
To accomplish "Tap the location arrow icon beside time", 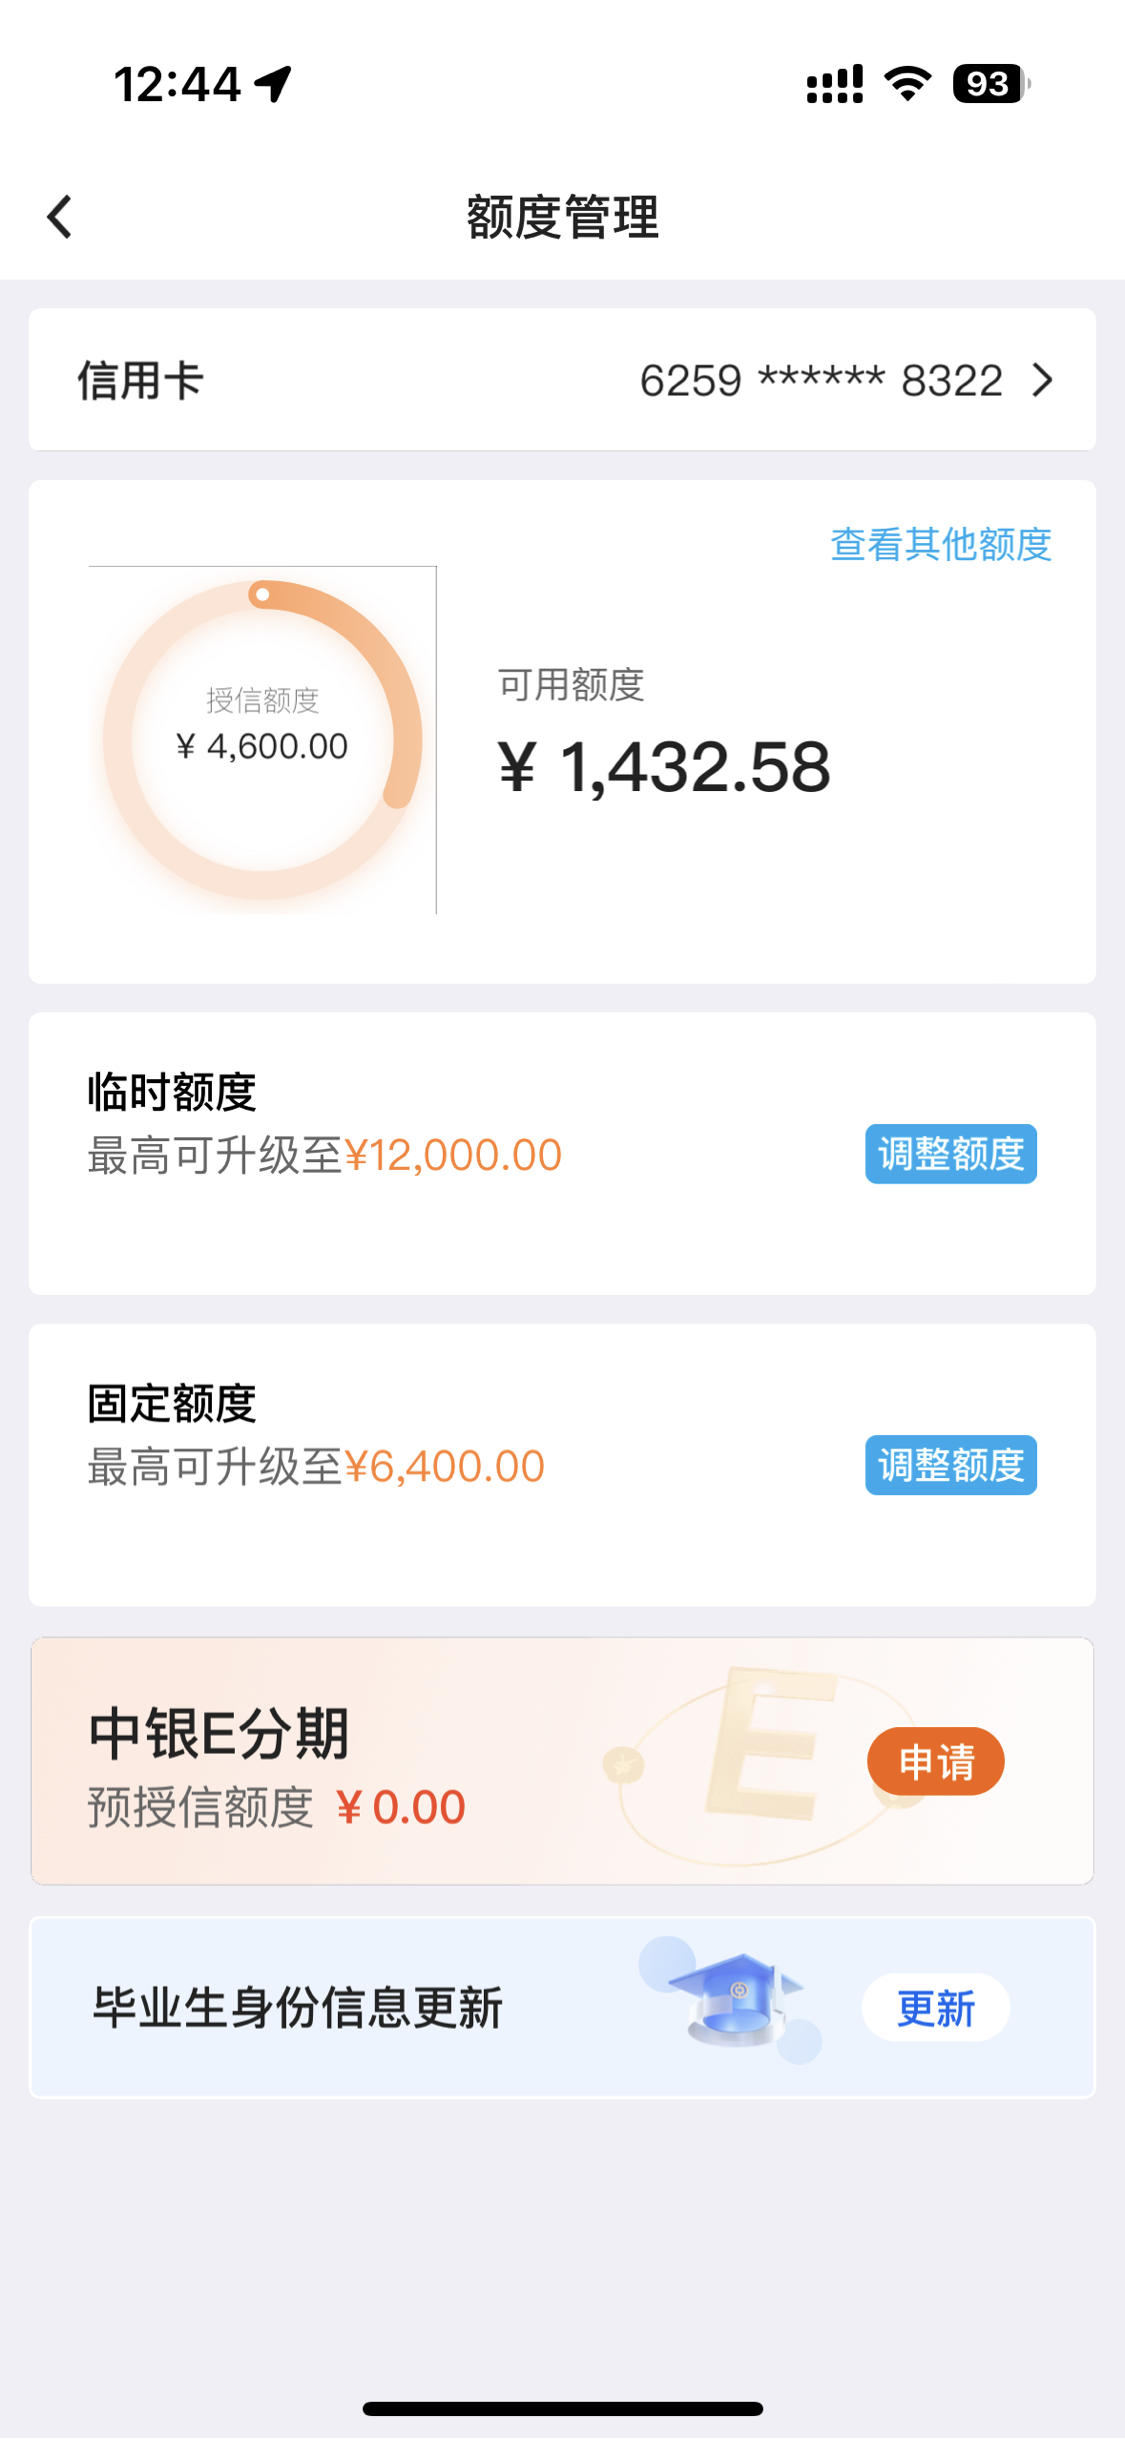I will (273, 84).
